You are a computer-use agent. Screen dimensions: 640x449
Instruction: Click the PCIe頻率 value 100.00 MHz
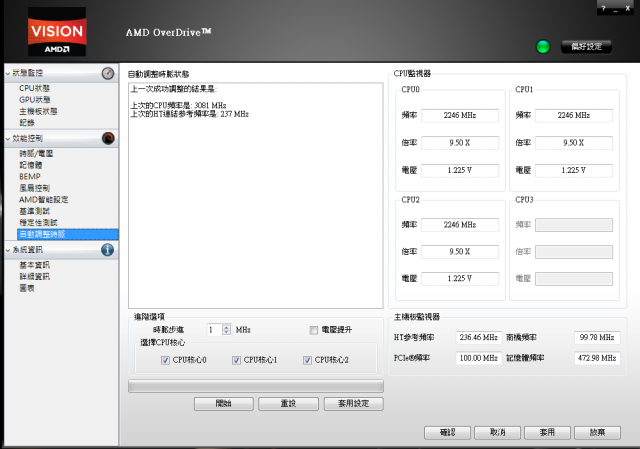tap(478, 358)
